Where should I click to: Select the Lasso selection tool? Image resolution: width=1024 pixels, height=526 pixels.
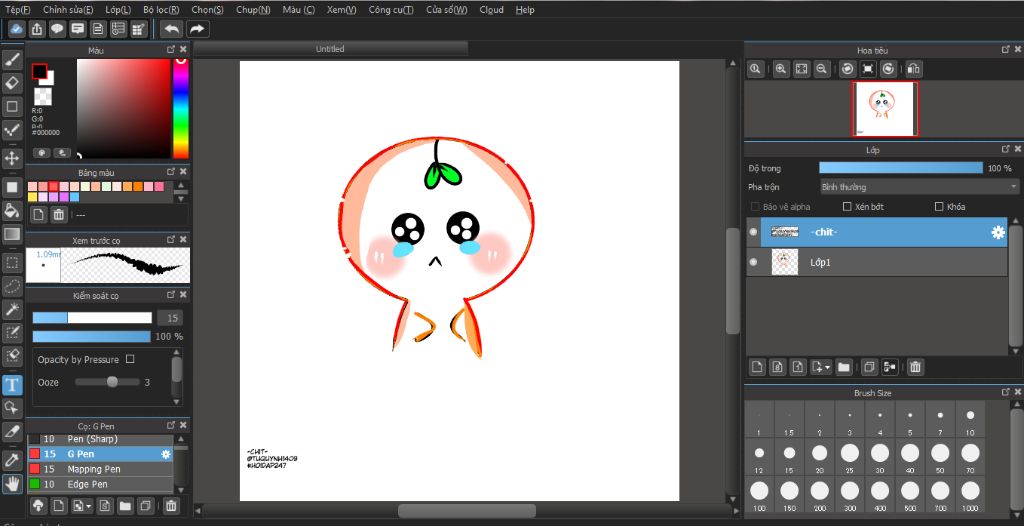[12, 286]
